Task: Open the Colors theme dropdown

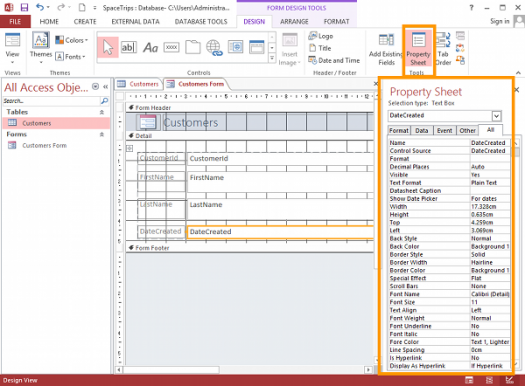Action: tap(71, 40)
